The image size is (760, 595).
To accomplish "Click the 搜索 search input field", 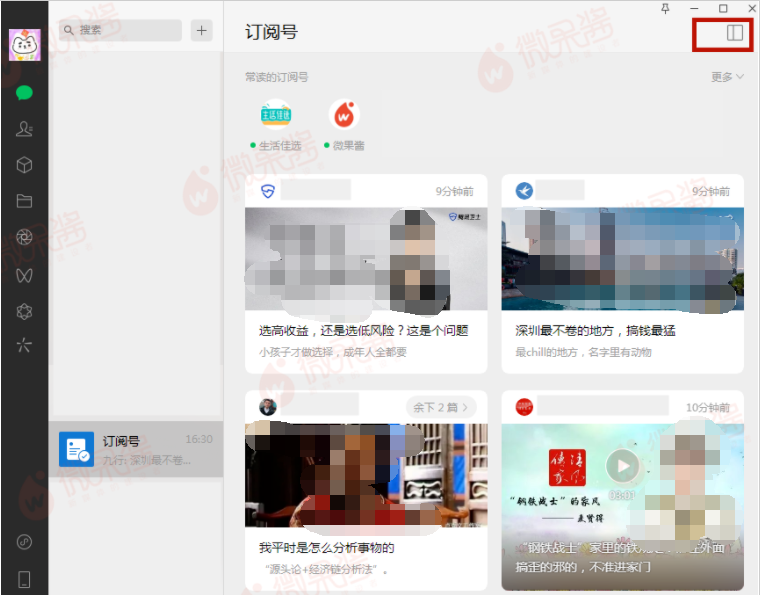I will (120, 30).
